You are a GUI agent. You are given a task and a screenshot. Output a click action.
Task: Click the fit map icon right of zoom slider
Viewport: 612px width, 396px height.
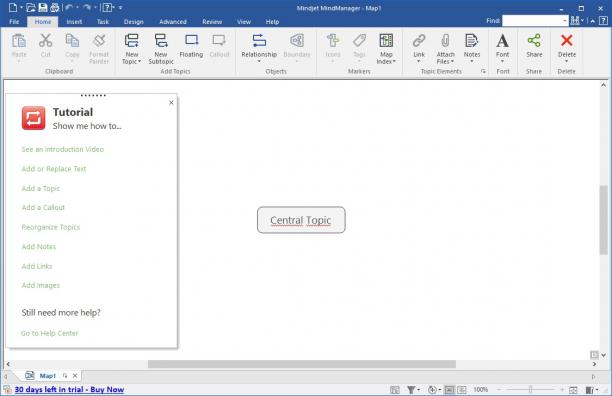click(x=573, y=389)
